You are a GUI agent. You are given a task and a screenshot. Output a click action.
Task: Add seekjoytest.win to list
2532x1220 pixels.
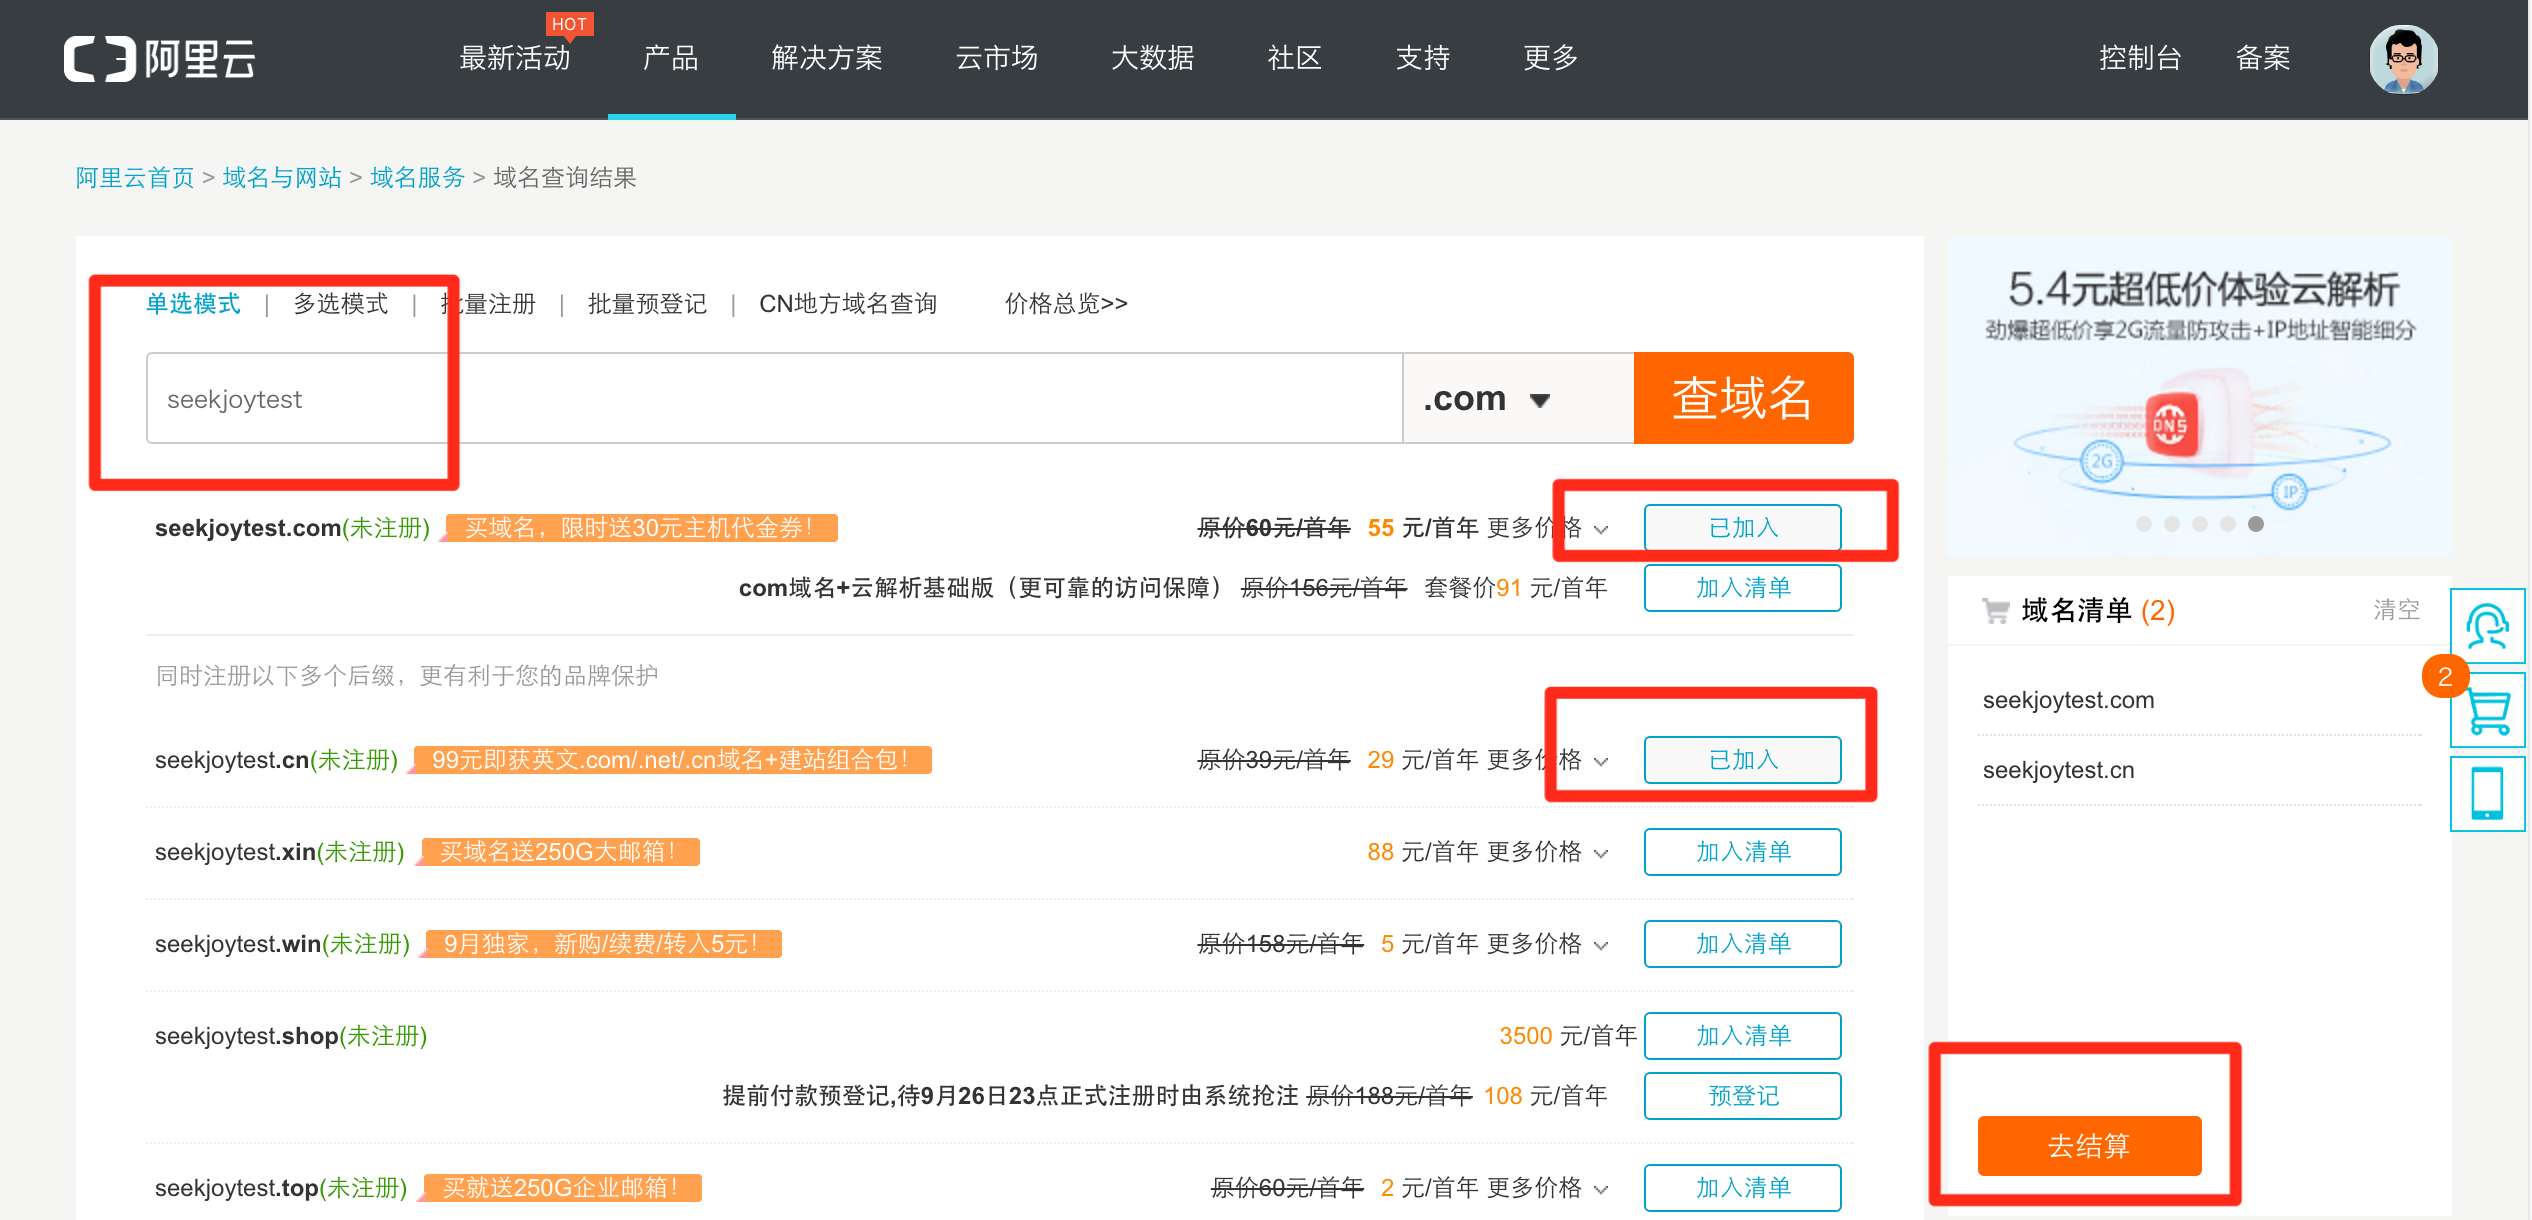pyautogui.click(x=1743, y=944)
